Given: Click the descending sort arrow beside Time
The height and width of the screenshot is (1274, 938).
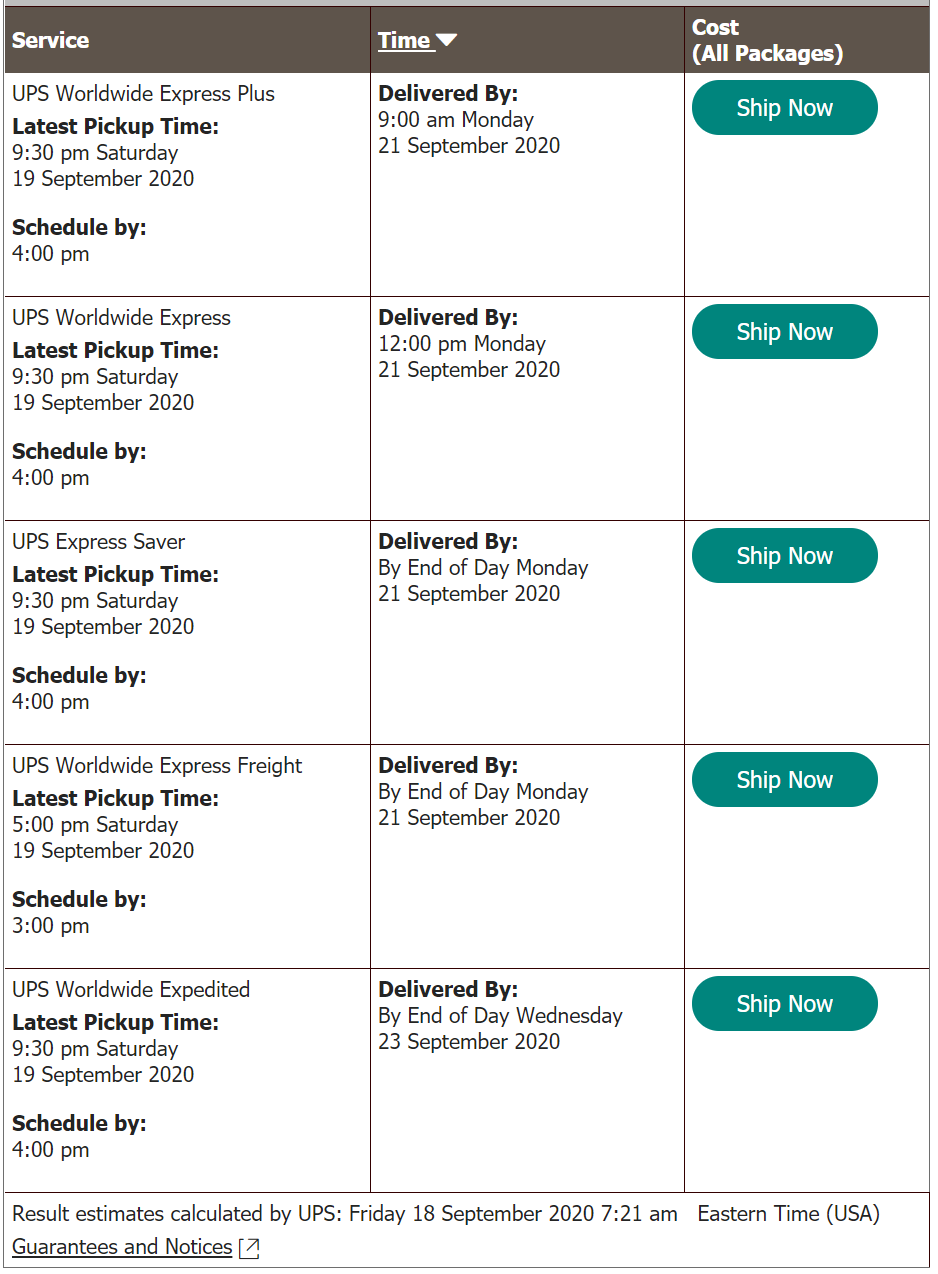Looking at the screenshot, I should coord(447,40).
